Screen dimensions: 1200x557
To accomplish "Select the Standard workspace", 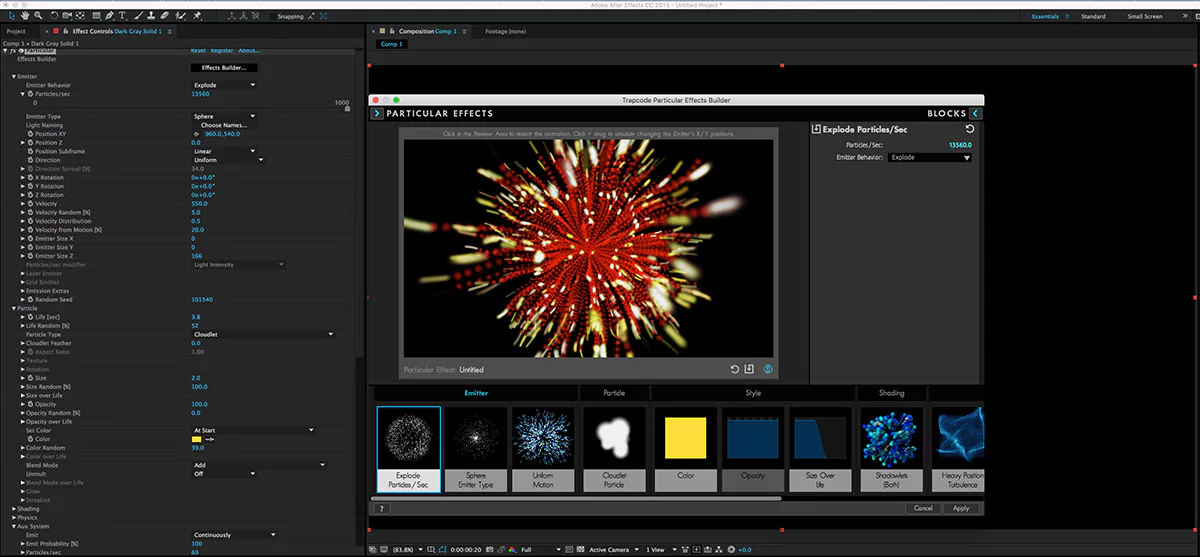I will pos(1093,16).
